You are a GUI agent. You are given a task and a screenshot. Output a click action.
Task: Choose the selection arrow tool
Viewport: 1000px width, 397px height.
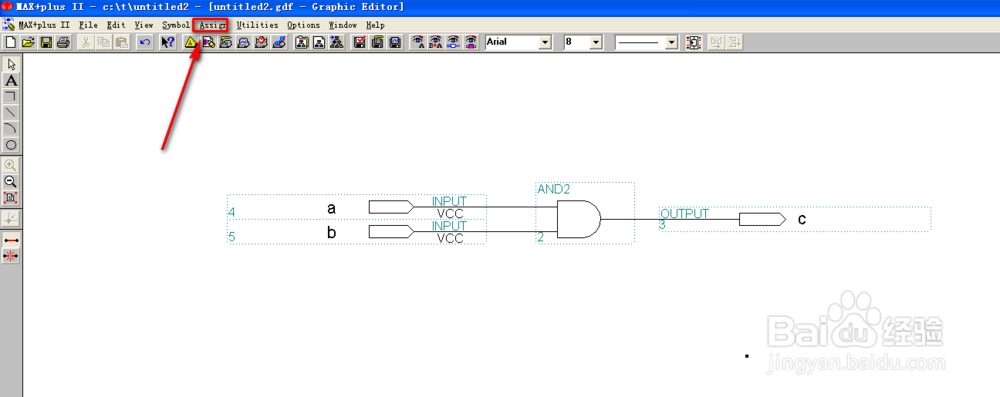point(11,64)
